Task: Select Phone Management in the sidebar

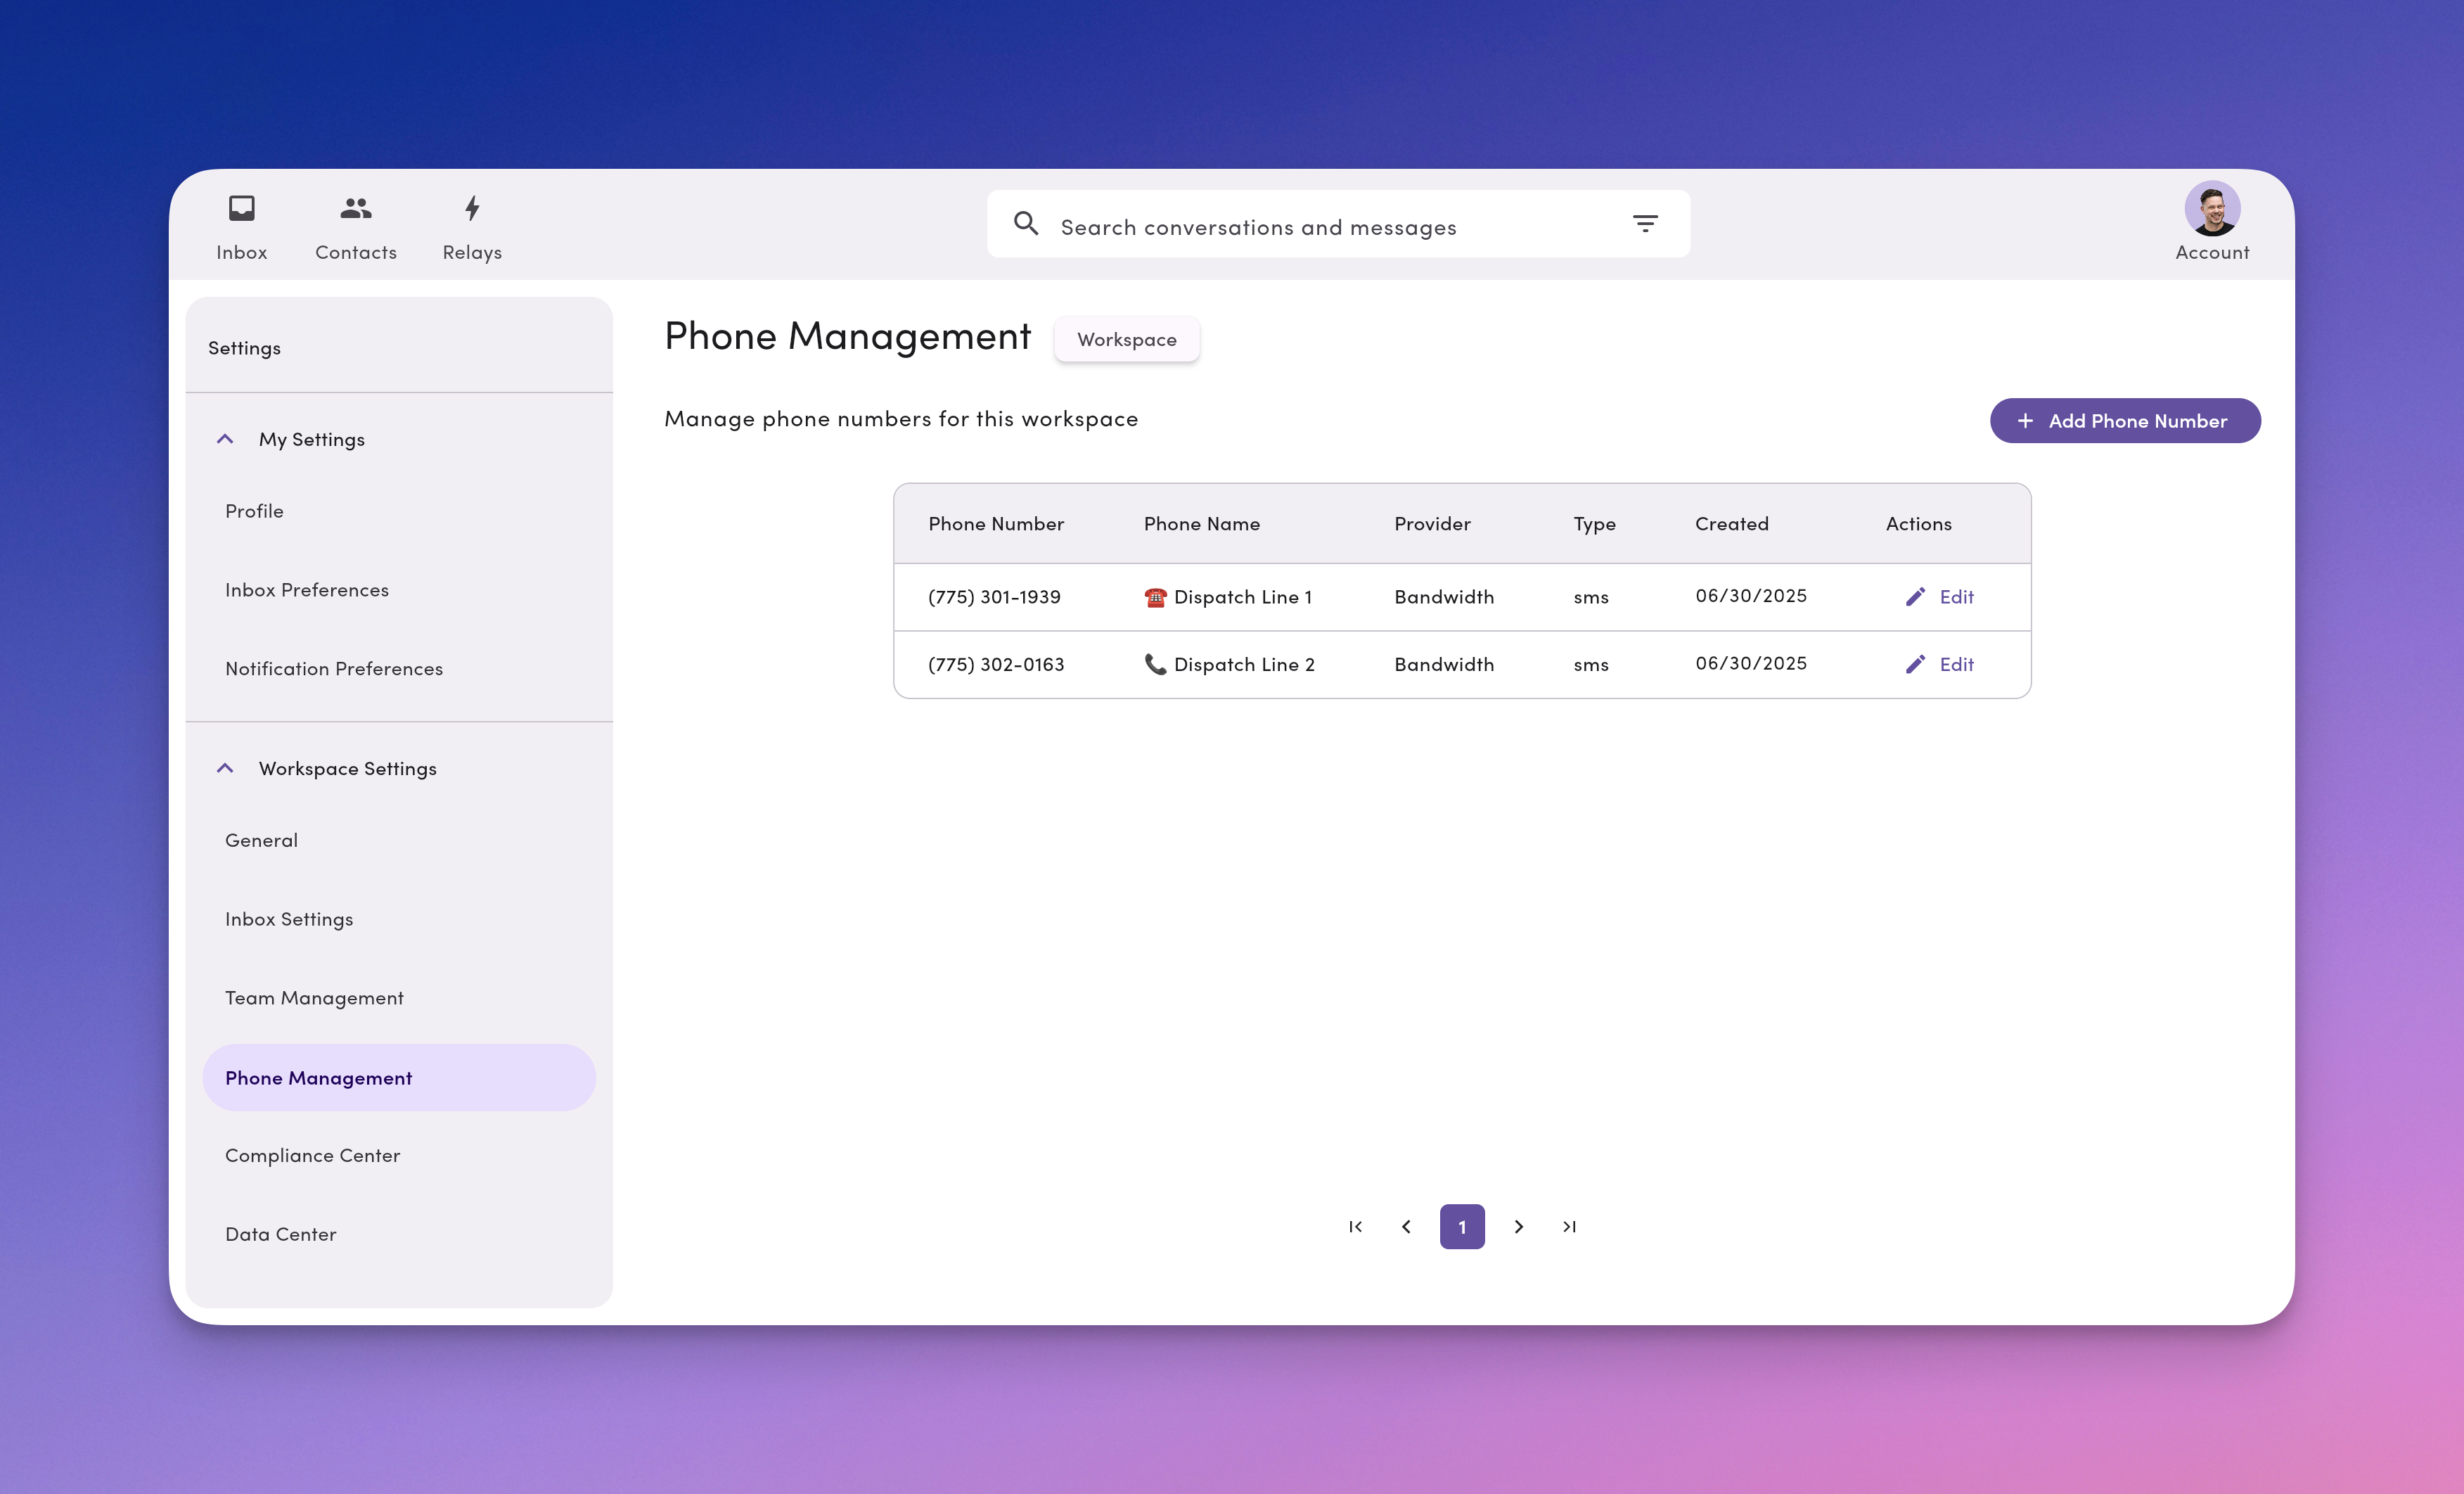Action: pos(319,1077)
